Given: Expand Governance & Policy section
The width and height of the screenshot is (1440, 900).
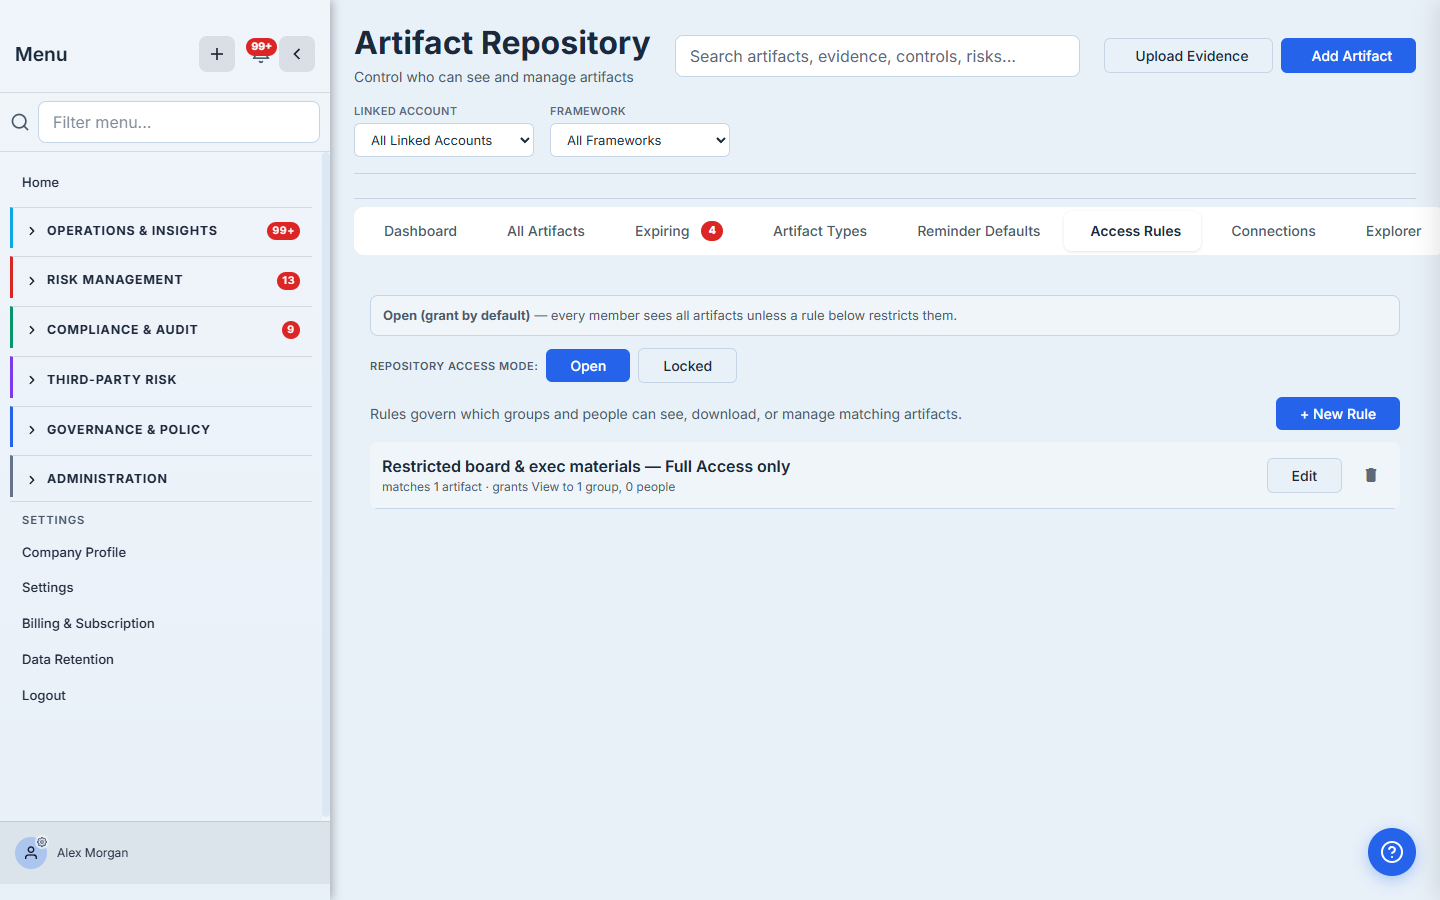Looking at the screenshot, I should coord(161,430).
